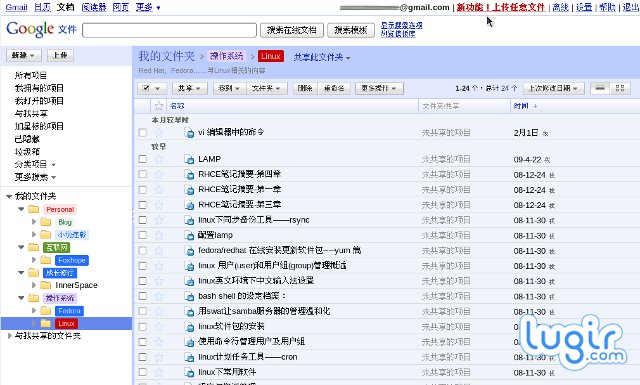
Task: Star the vi 编辑器中的命令 document
Action: pyautogui.click(x=159, y=133)
